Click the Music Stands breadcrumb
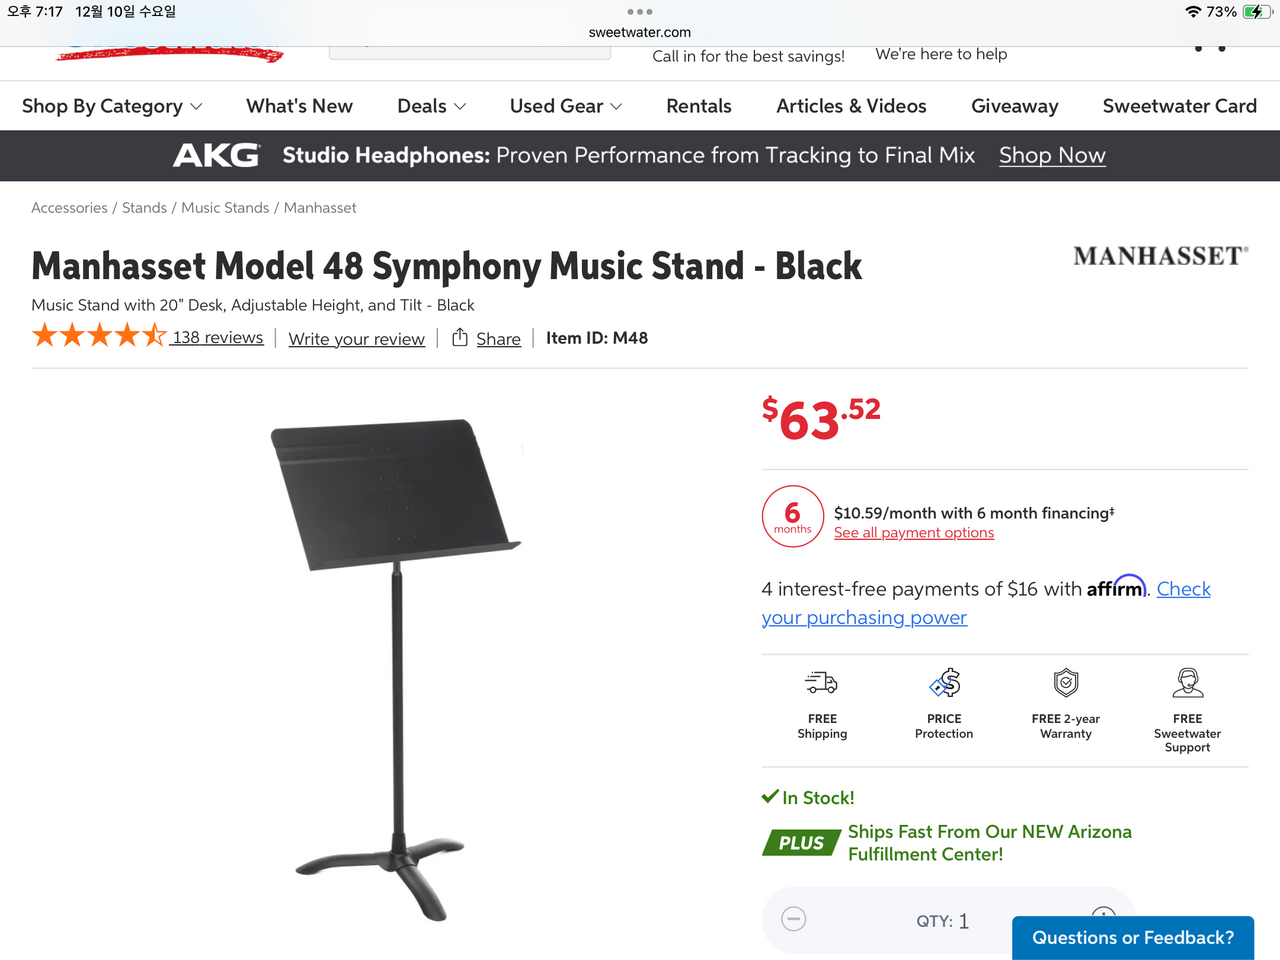The image size is (1280, 960). pyautogui.click(x=225, y=208)
